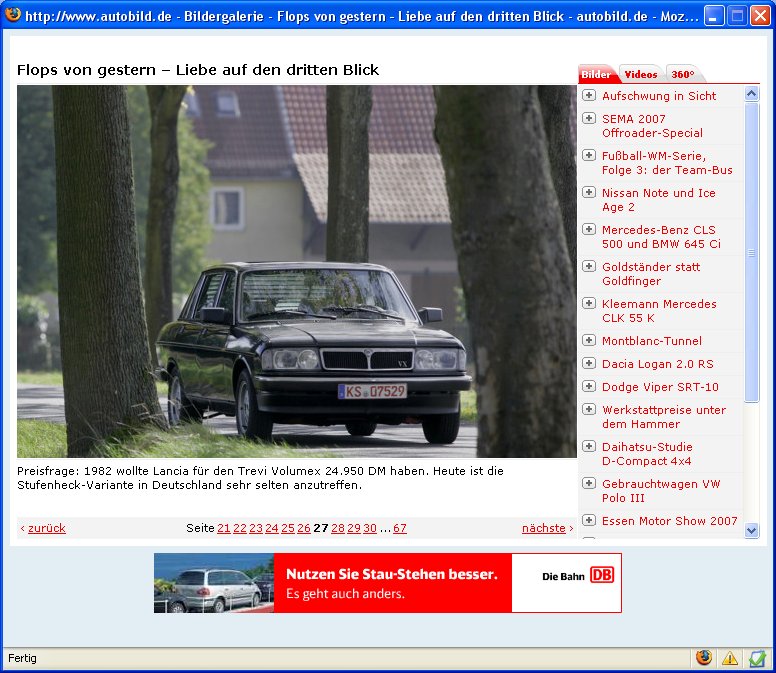This screenshot has width=776, height=673.
Task: Open the 'Werkstattpreise unter dem Hammer' link
Action: coord(664,417)
